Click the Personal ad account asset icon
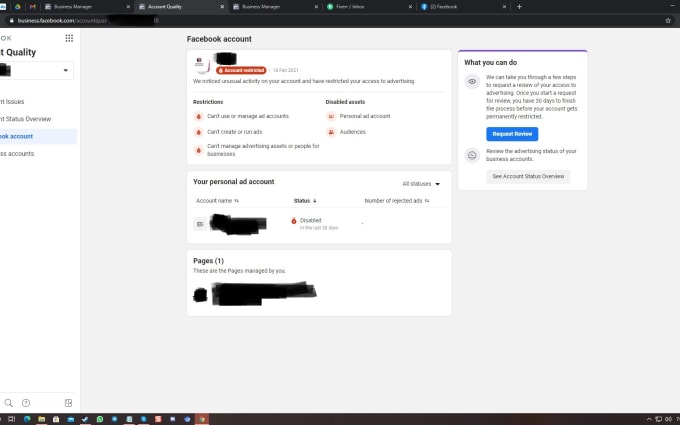 click(x=331, y=116)
